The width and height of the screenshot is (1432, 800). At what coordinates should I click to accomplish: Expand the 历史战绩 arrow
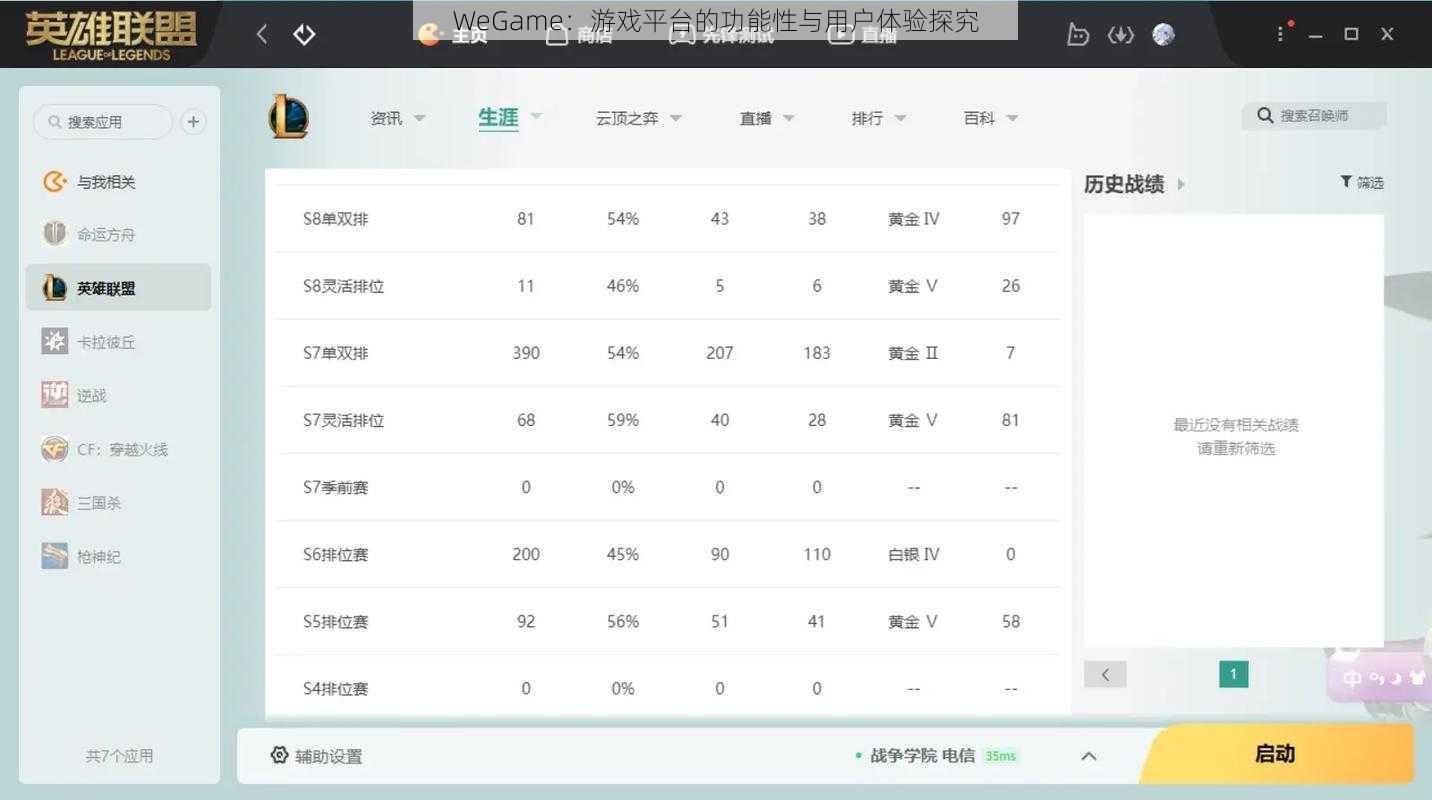[x=1181, y=184]
